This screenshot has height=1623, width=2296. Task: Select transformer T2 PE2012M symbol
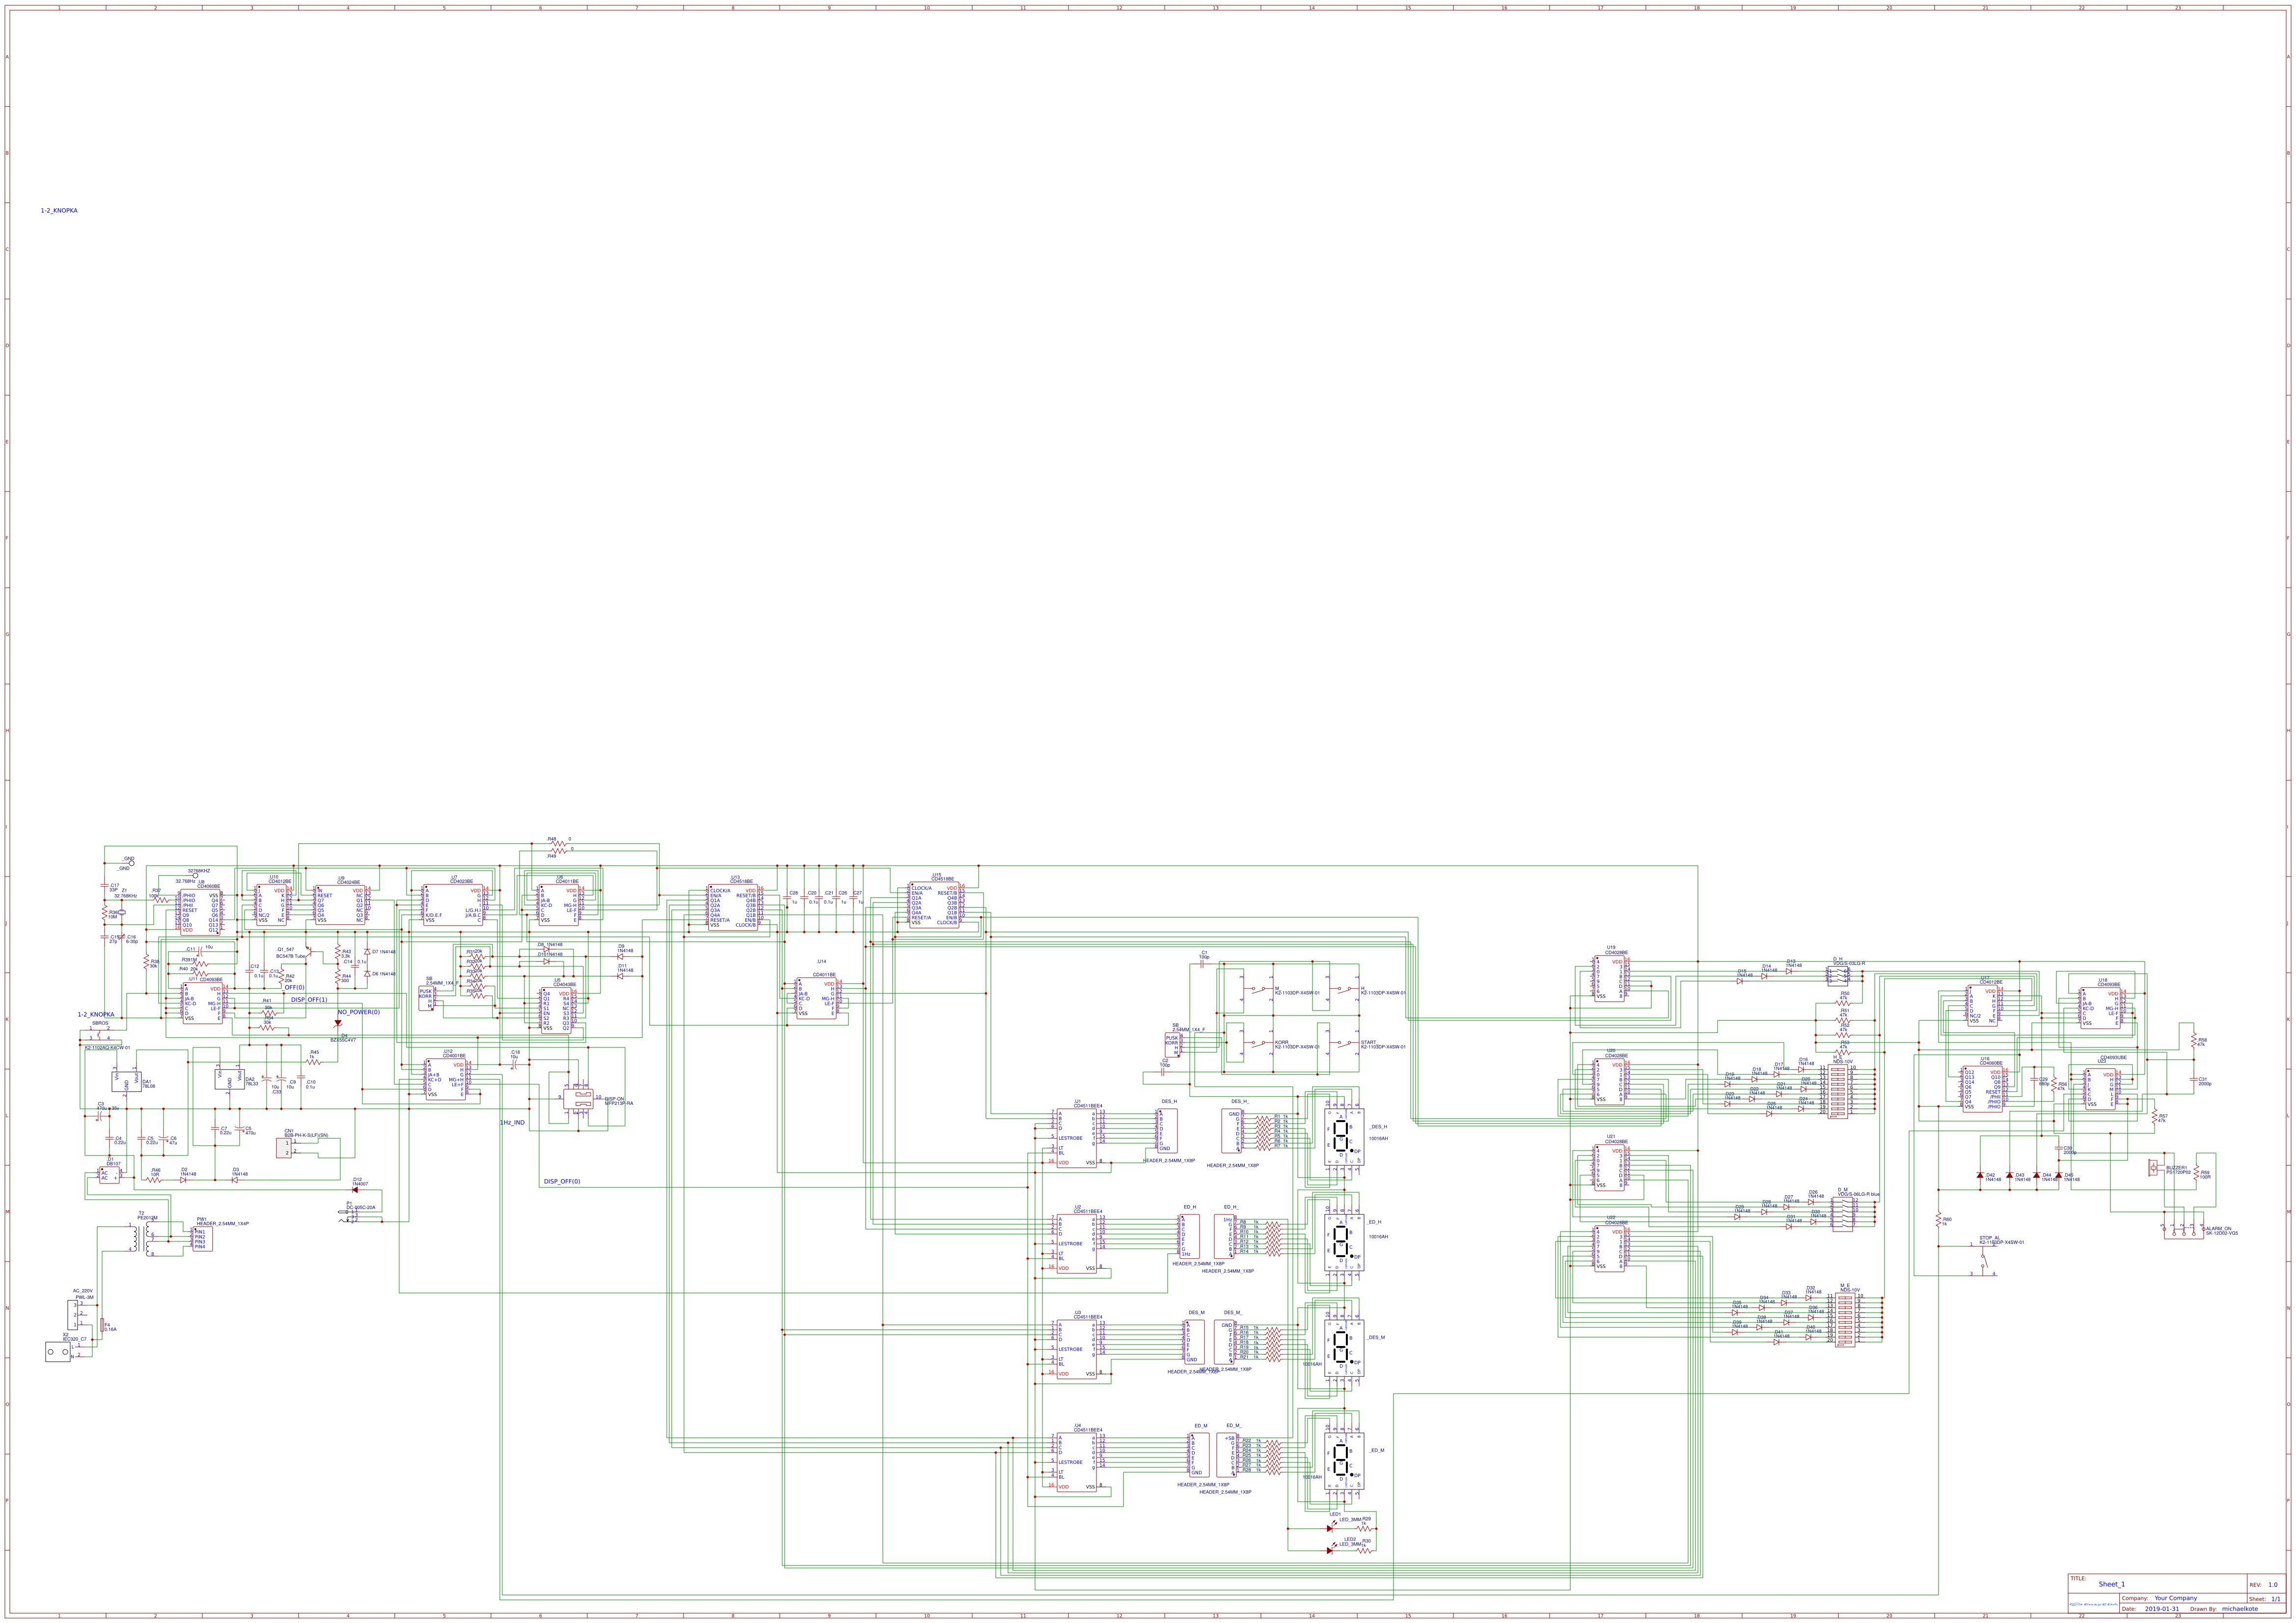pos(140,1238)
